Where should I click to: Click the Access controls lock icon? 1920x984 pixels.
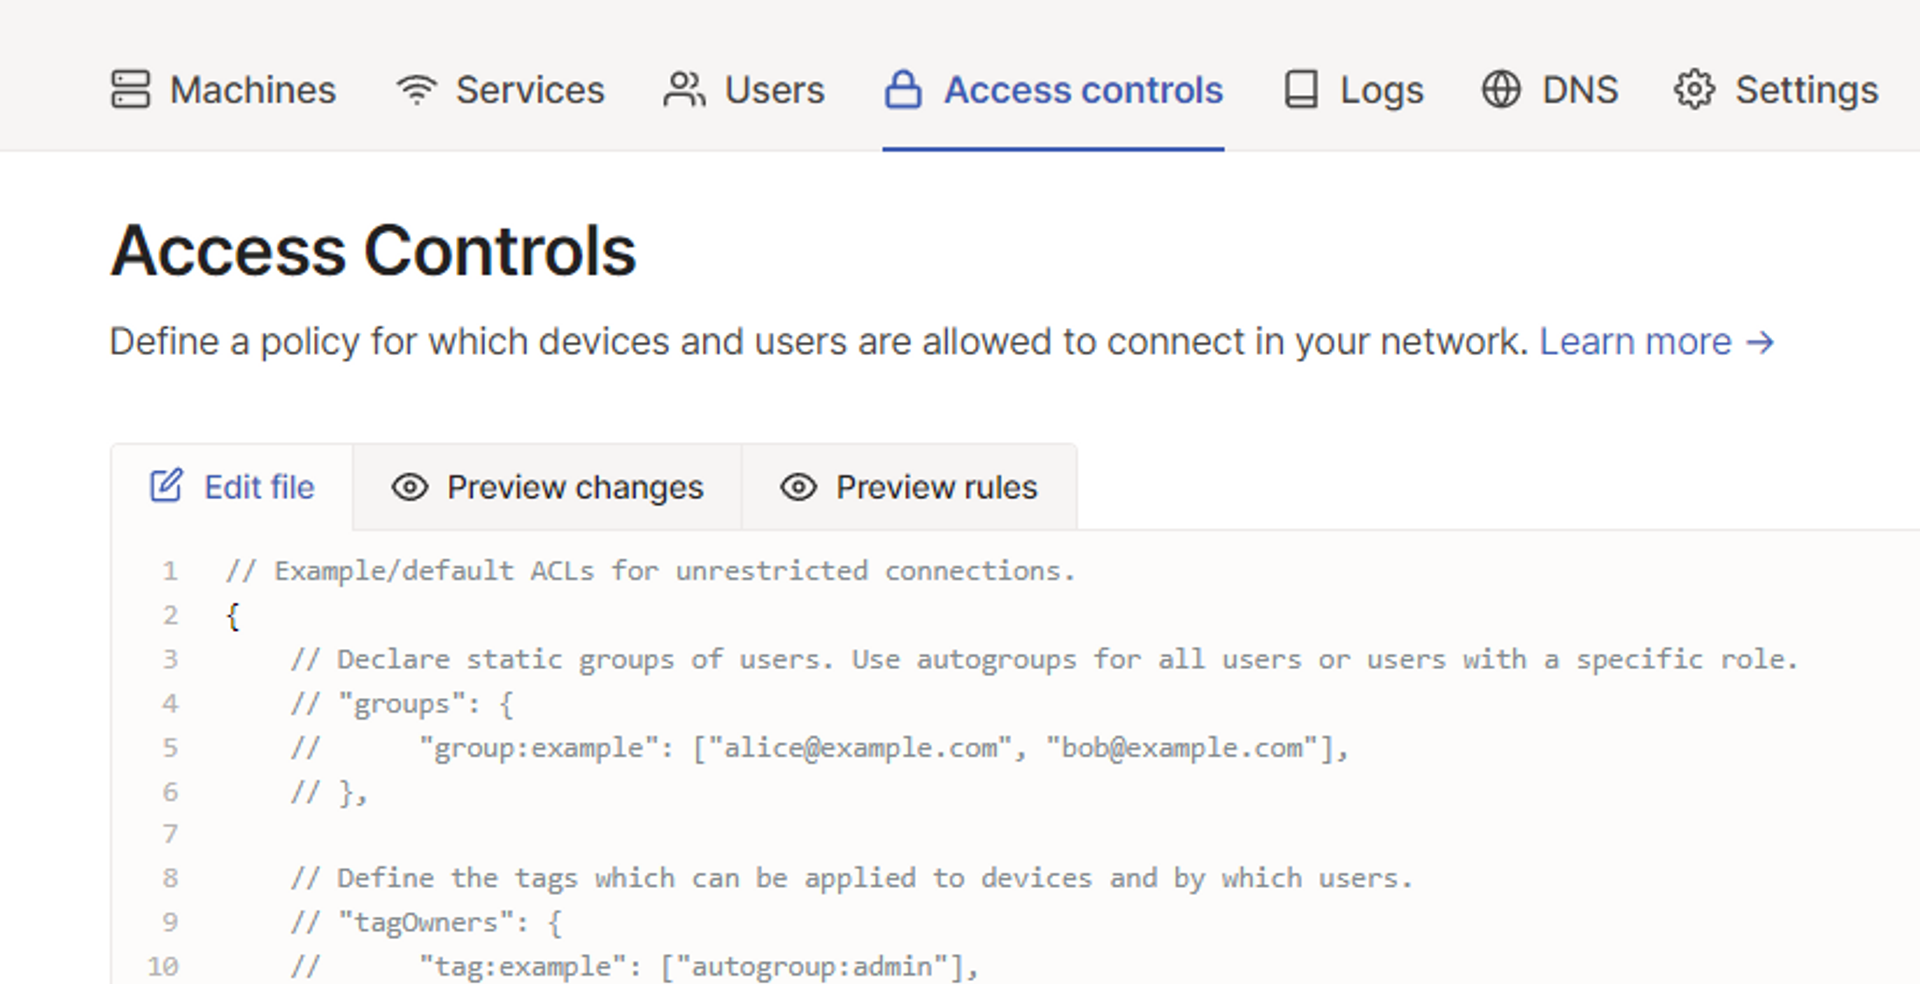(903, 89)
